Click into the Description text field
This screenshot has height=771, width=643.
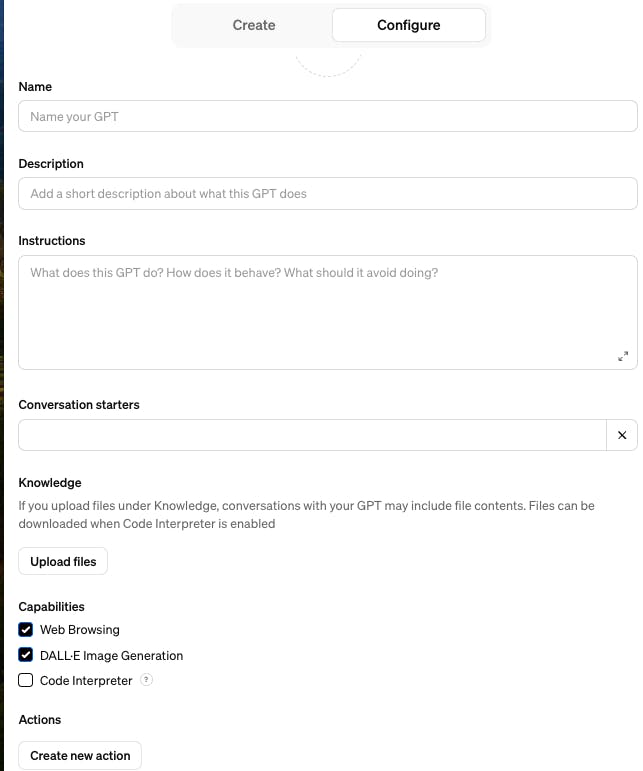328,194
